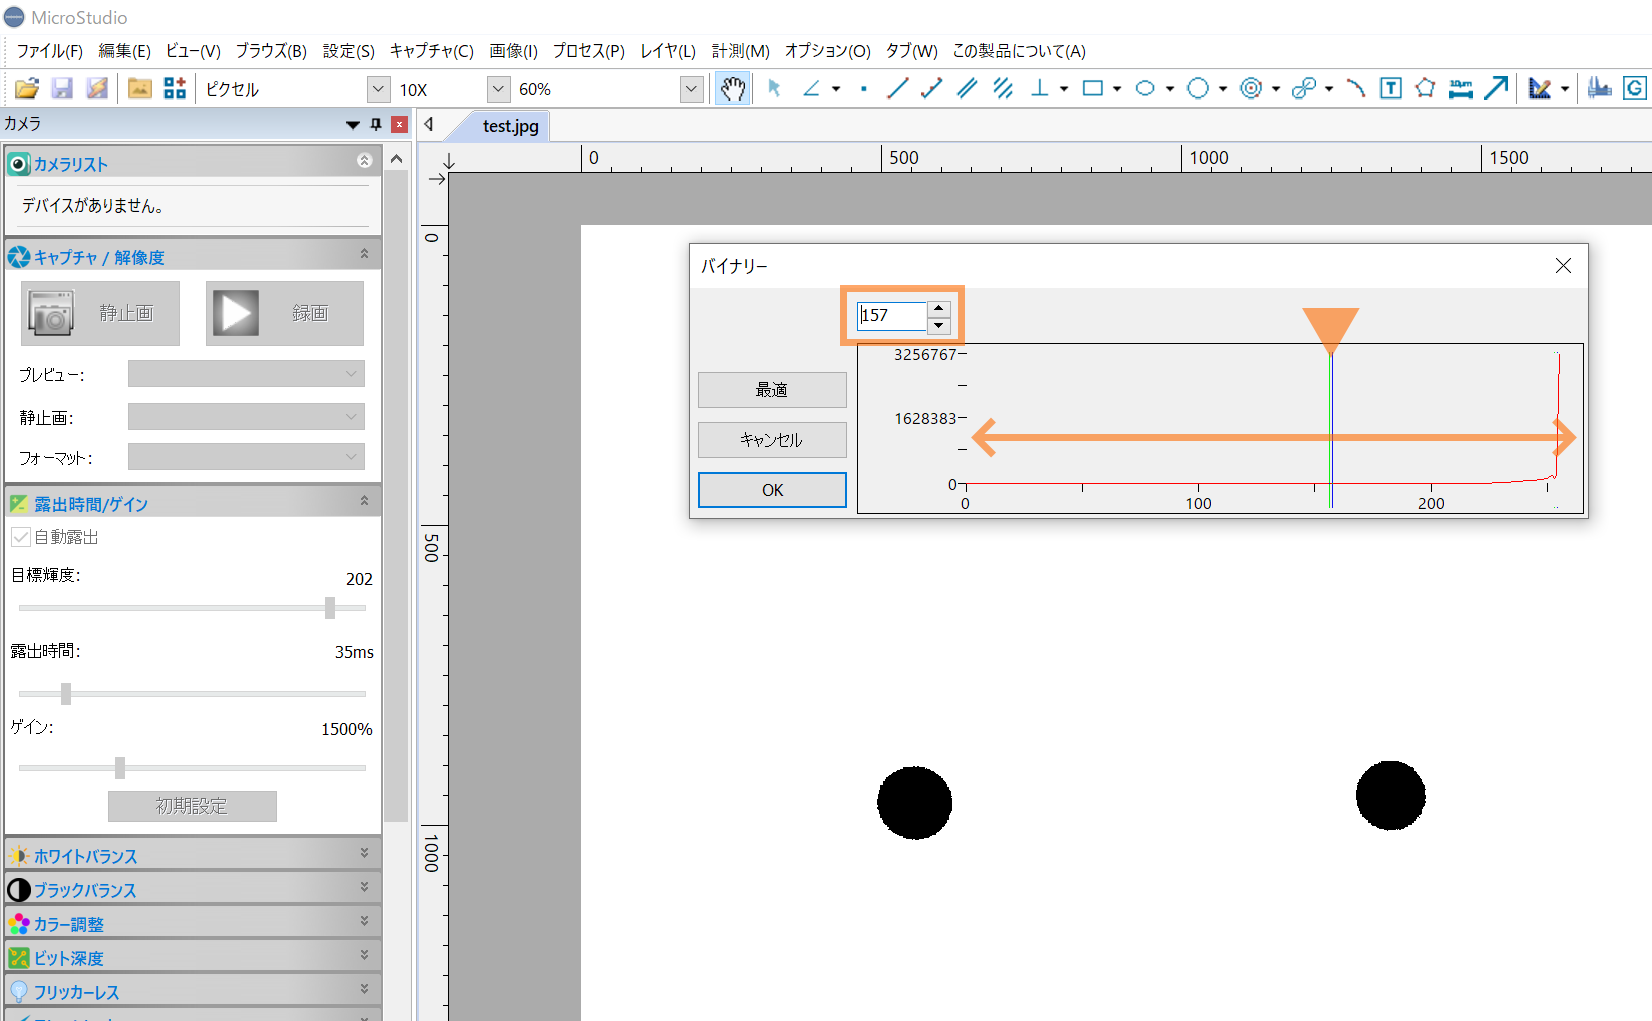
Task: Pick the concentric circles tool
Action: 1250,89
